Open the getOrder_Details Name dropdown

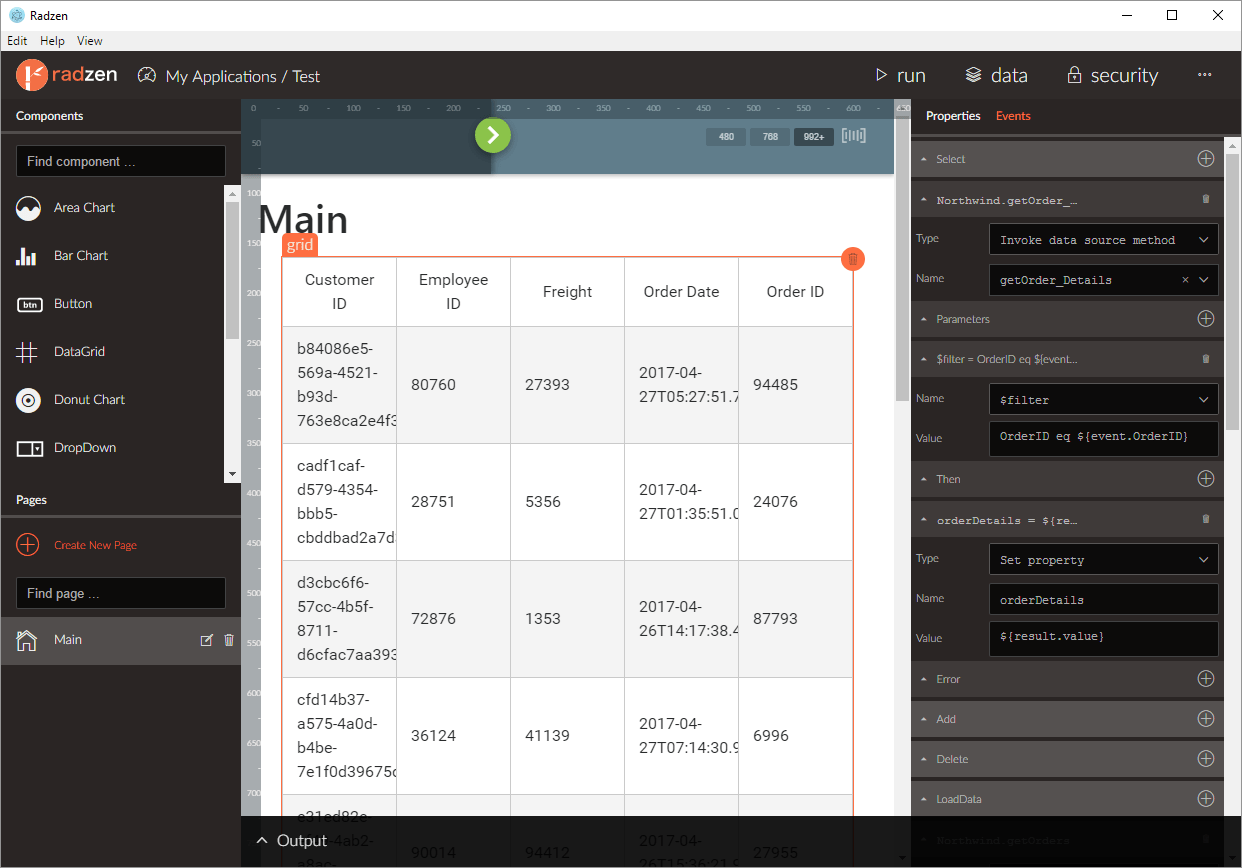[1204, 280]
